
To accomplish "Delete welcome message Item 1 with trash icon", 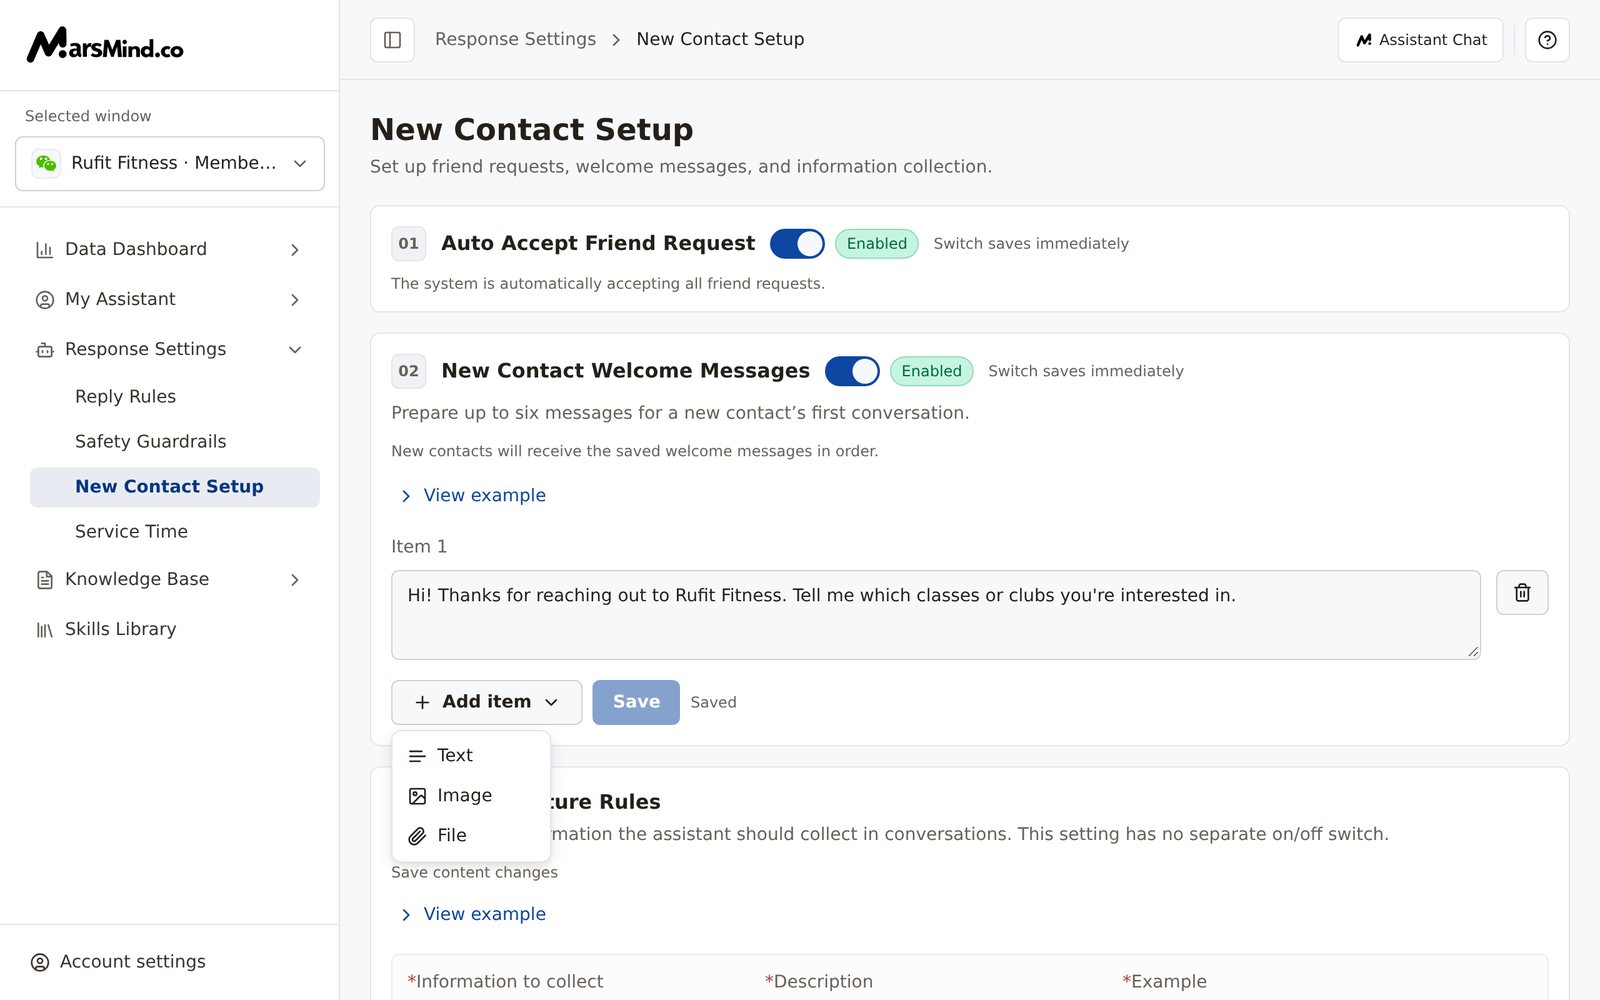I will point(1522,593).
